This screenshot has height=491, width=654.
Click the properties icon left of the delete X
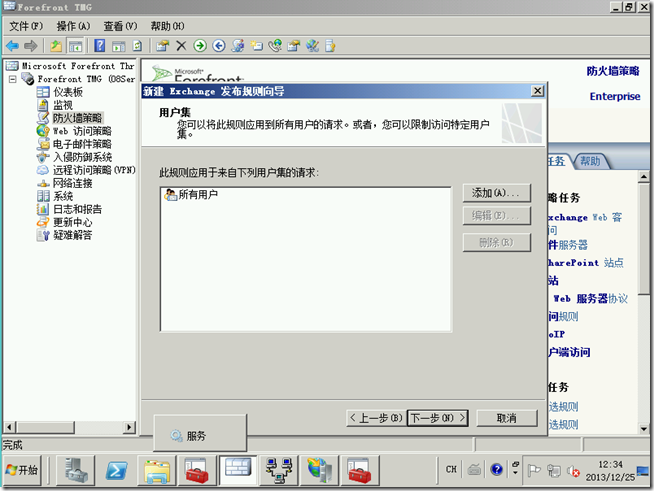pos(162,45)
